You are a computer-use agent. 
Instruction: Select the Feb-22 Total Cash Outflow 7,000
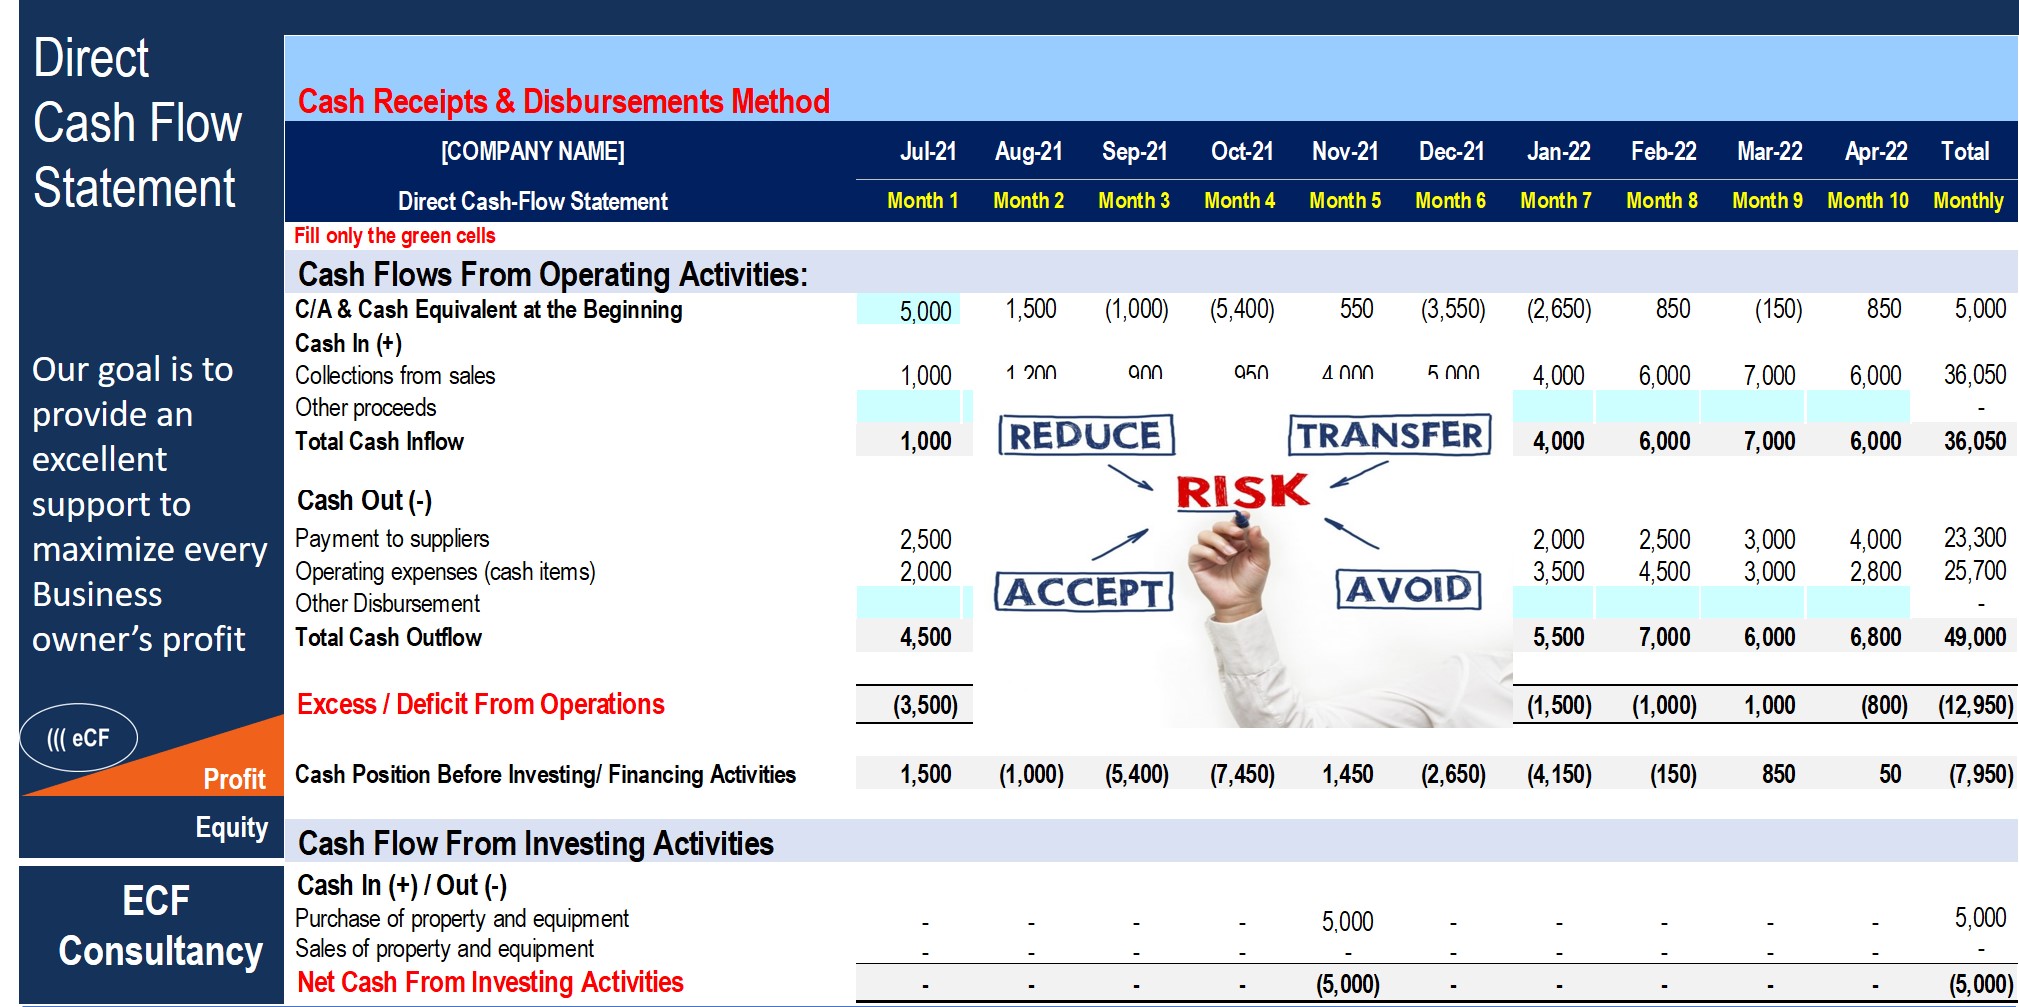(1664, 637)
